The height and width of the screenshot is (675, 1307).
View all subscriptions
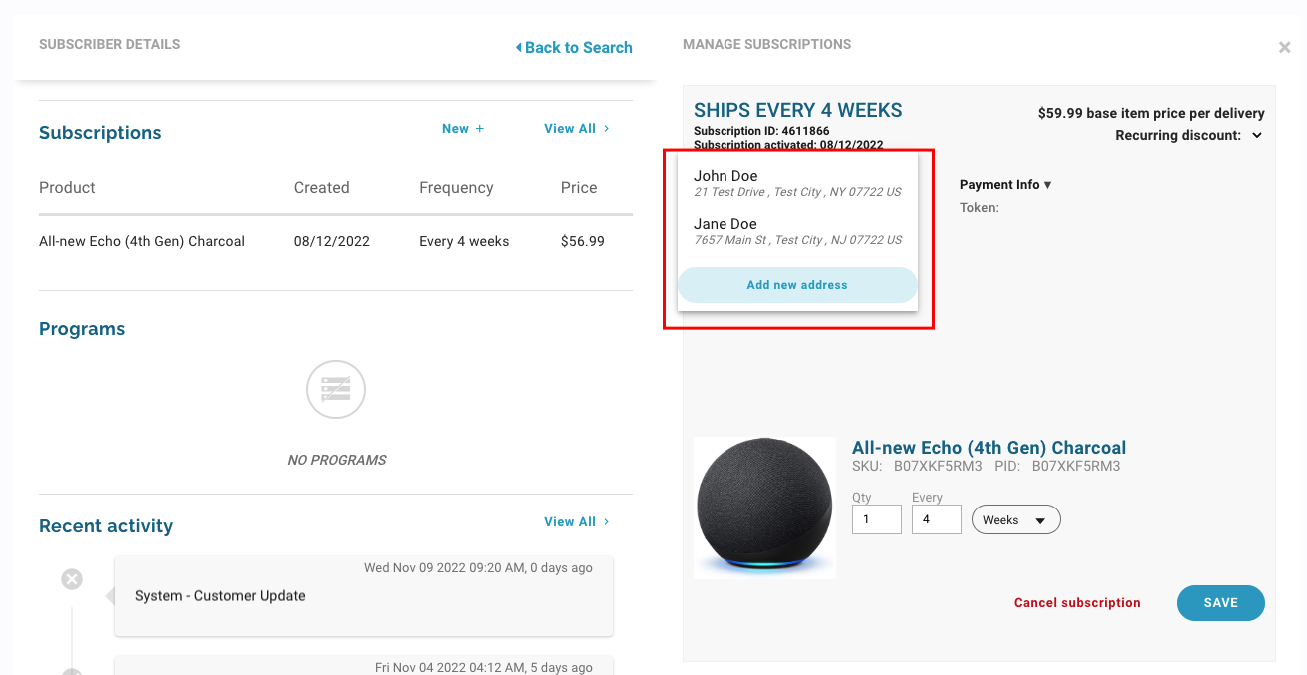[576, 129]
